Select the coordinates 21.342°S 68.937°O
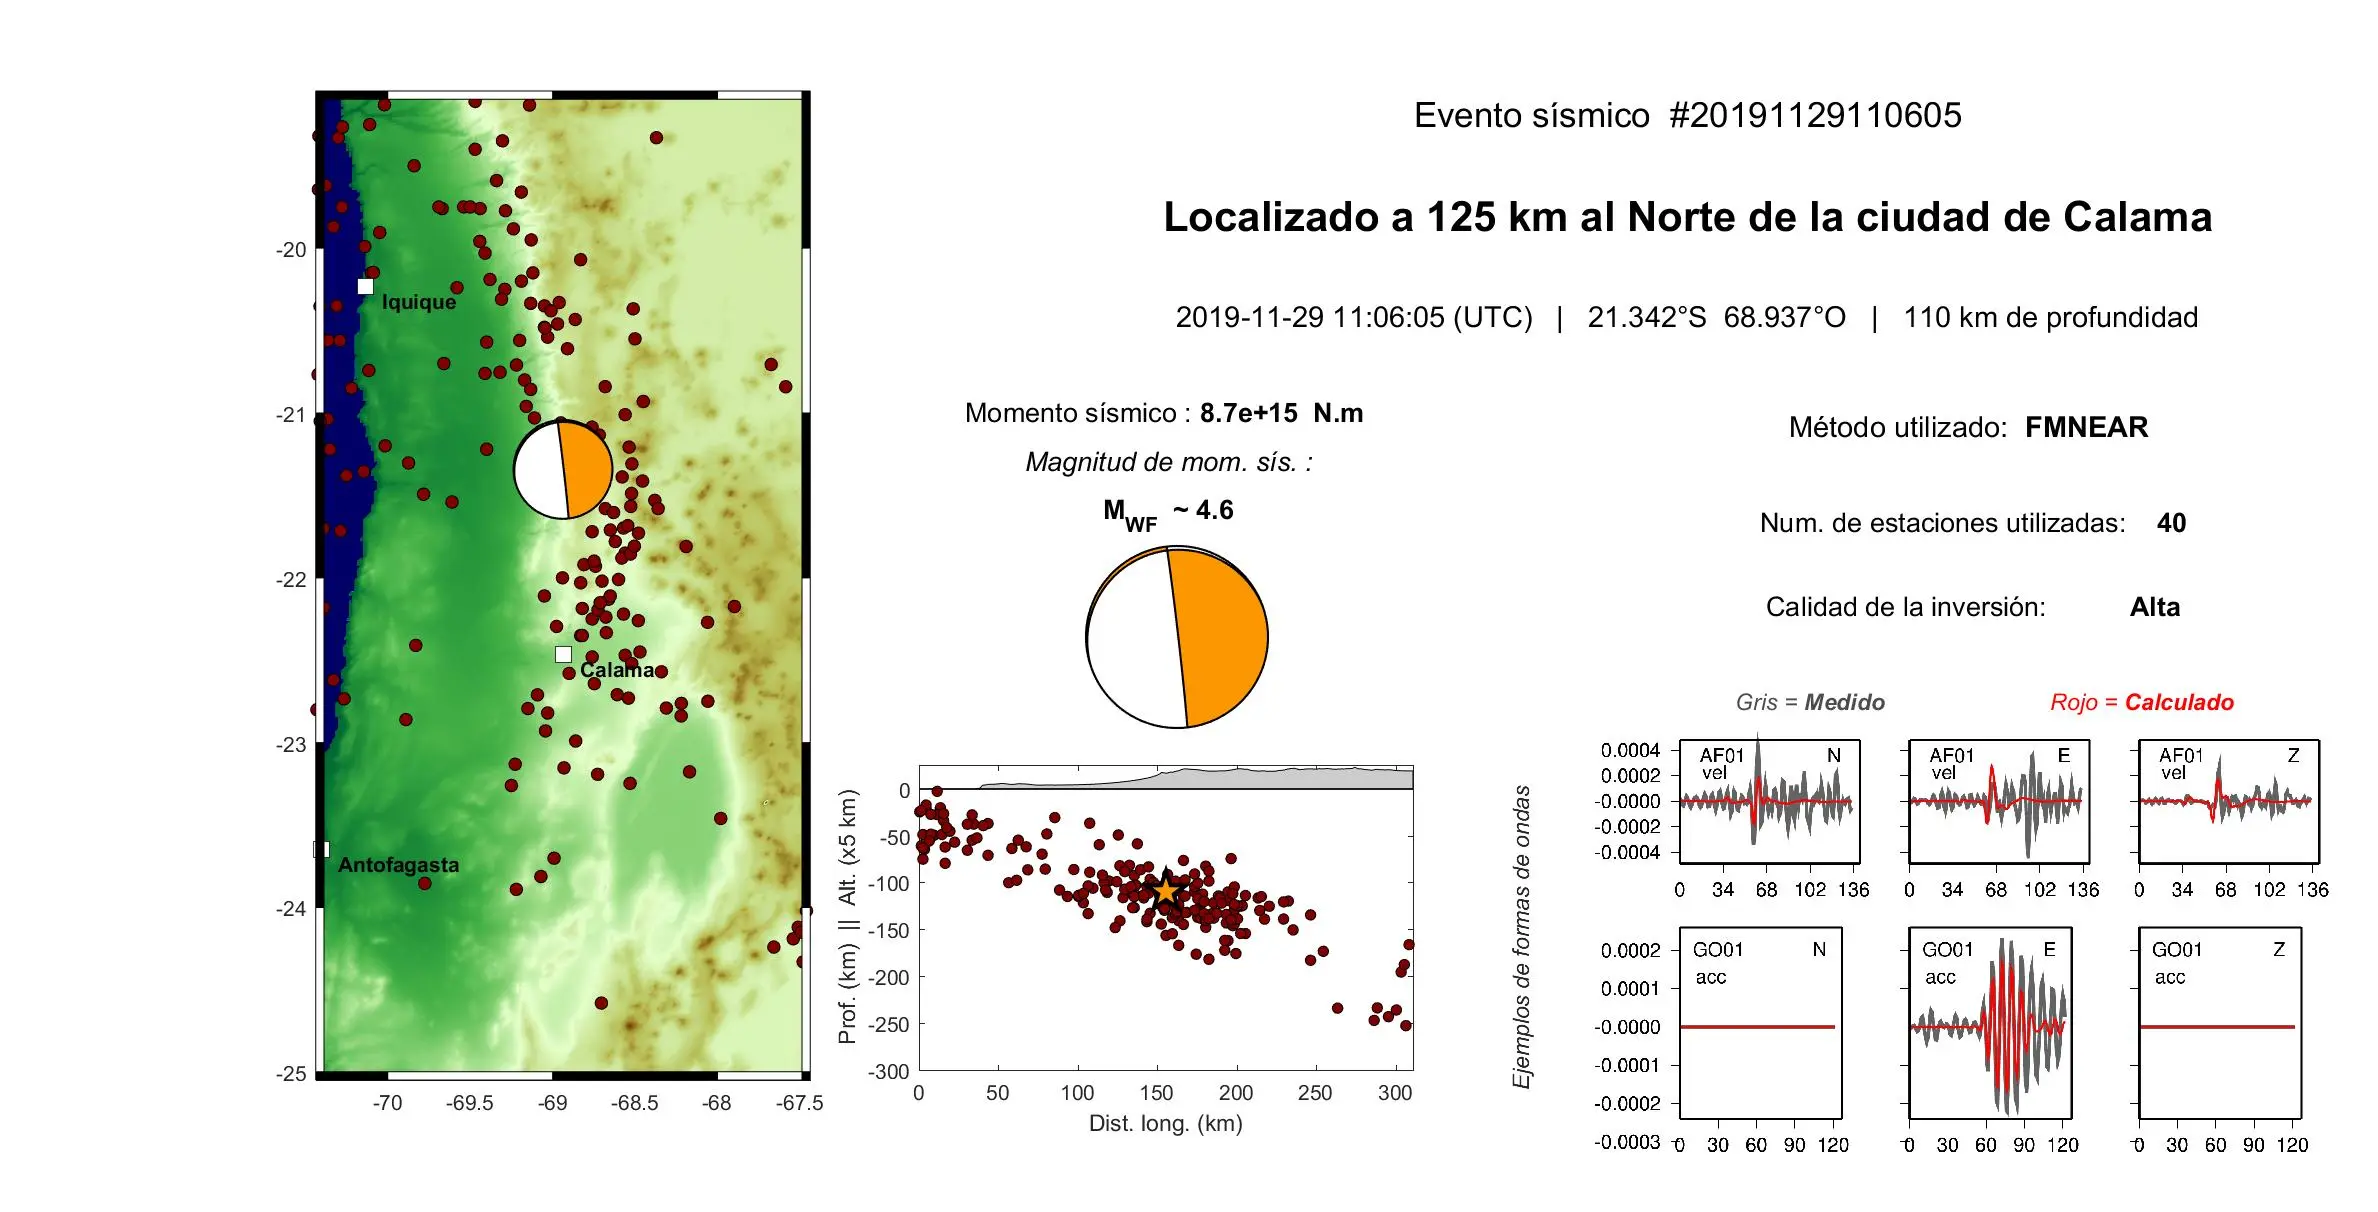This screenshot has width=2378, height=1212. (x=1716, y=317)
